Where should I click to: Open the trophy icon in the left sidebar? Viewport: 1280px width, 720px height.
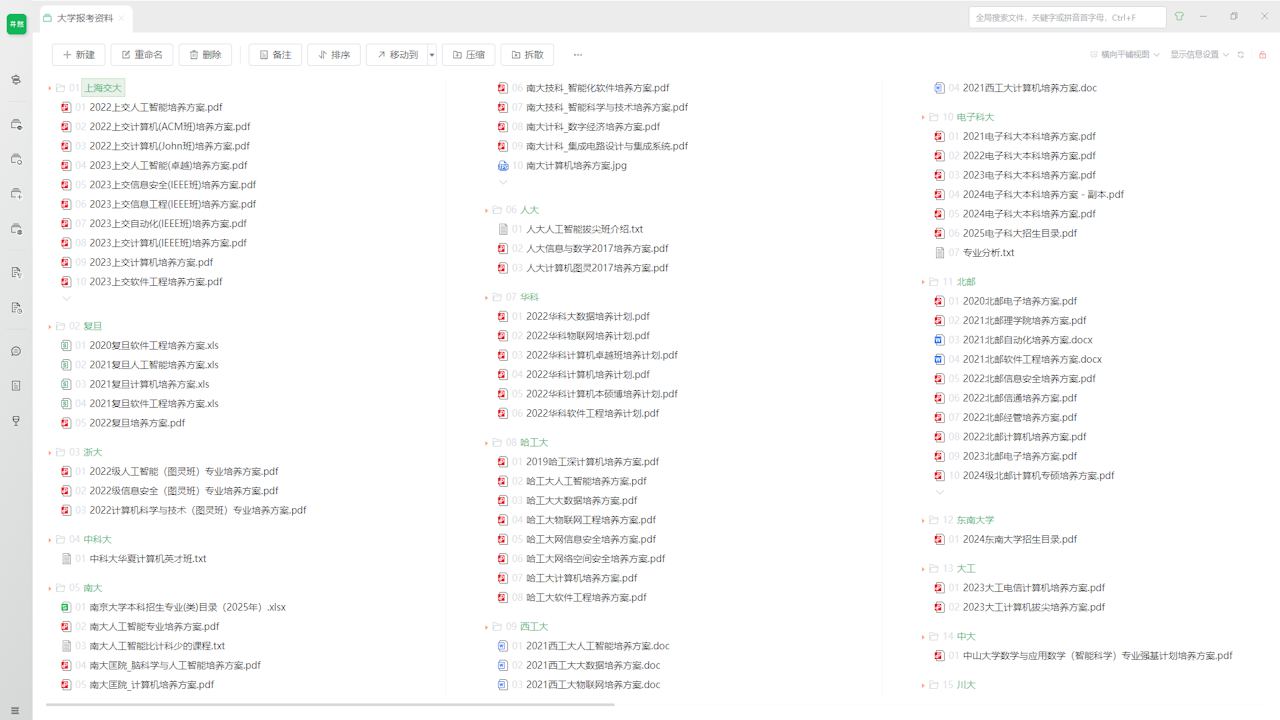16,421
